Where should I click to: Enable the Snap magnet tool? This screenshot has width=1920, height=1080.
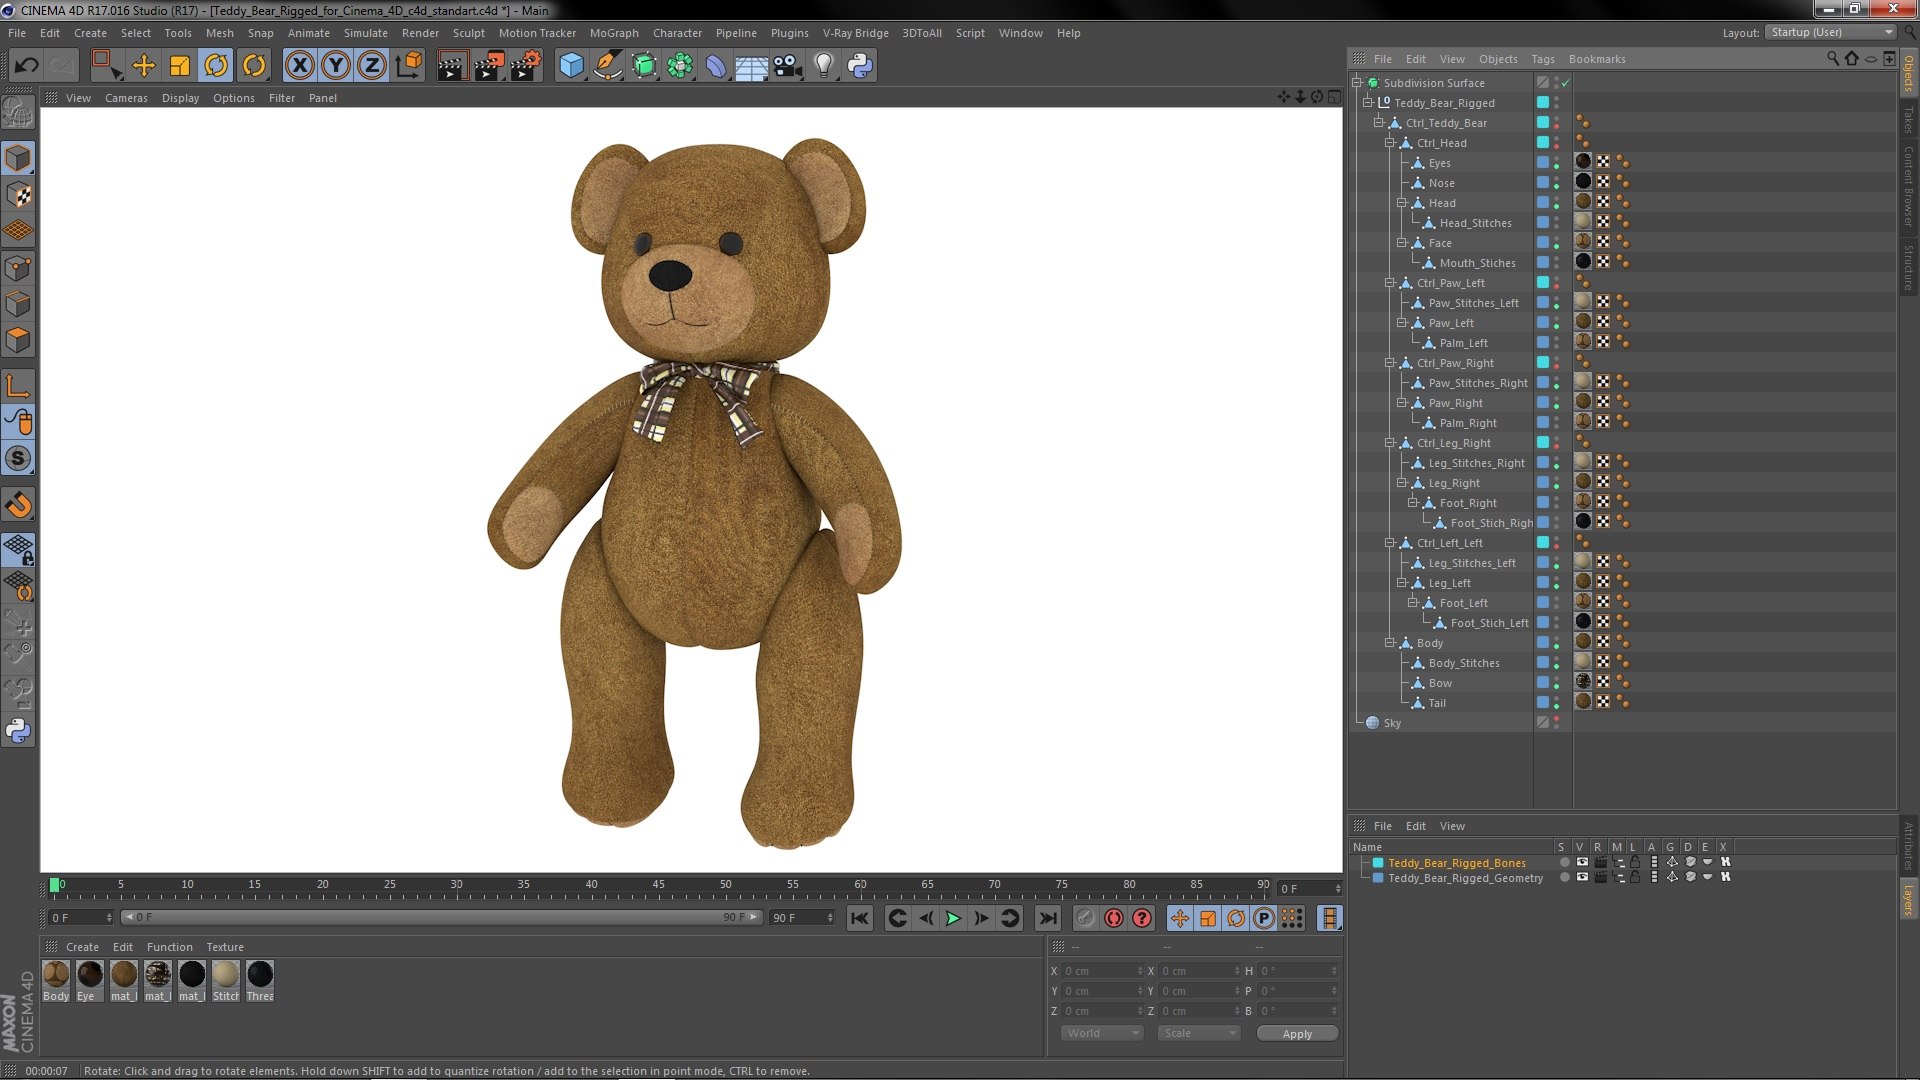[18, 505]
